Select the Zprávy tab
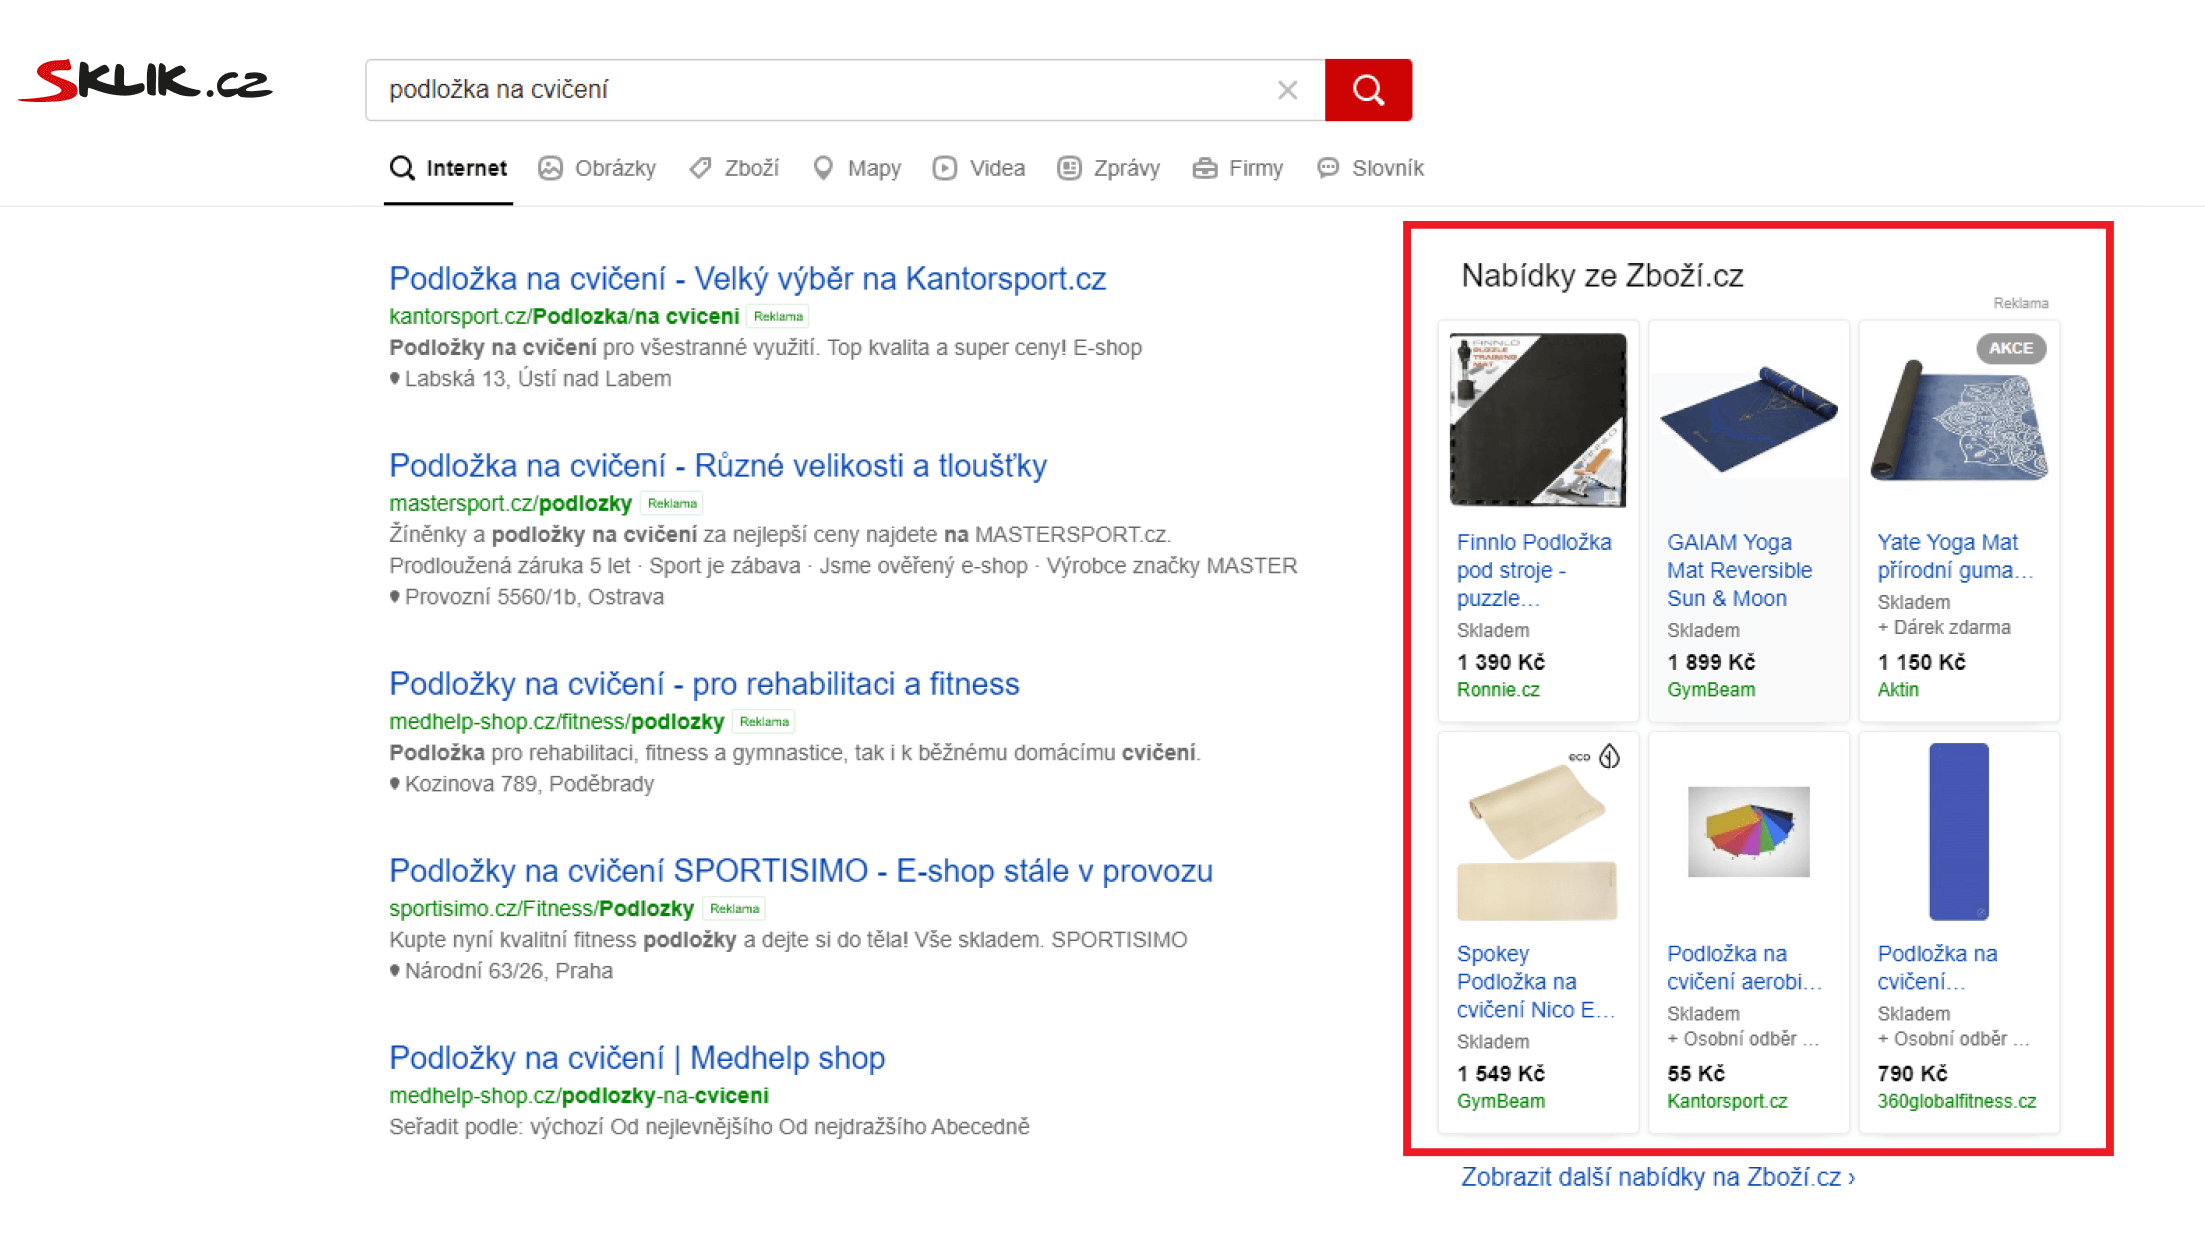Viewport: 2205px width, 1245px height. tap(1109, 168)
